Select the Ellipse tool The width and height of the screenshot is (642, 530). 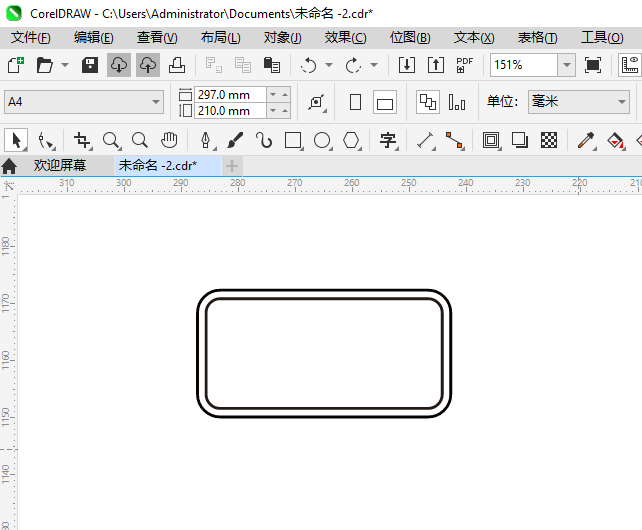click(x=322, y=140)
